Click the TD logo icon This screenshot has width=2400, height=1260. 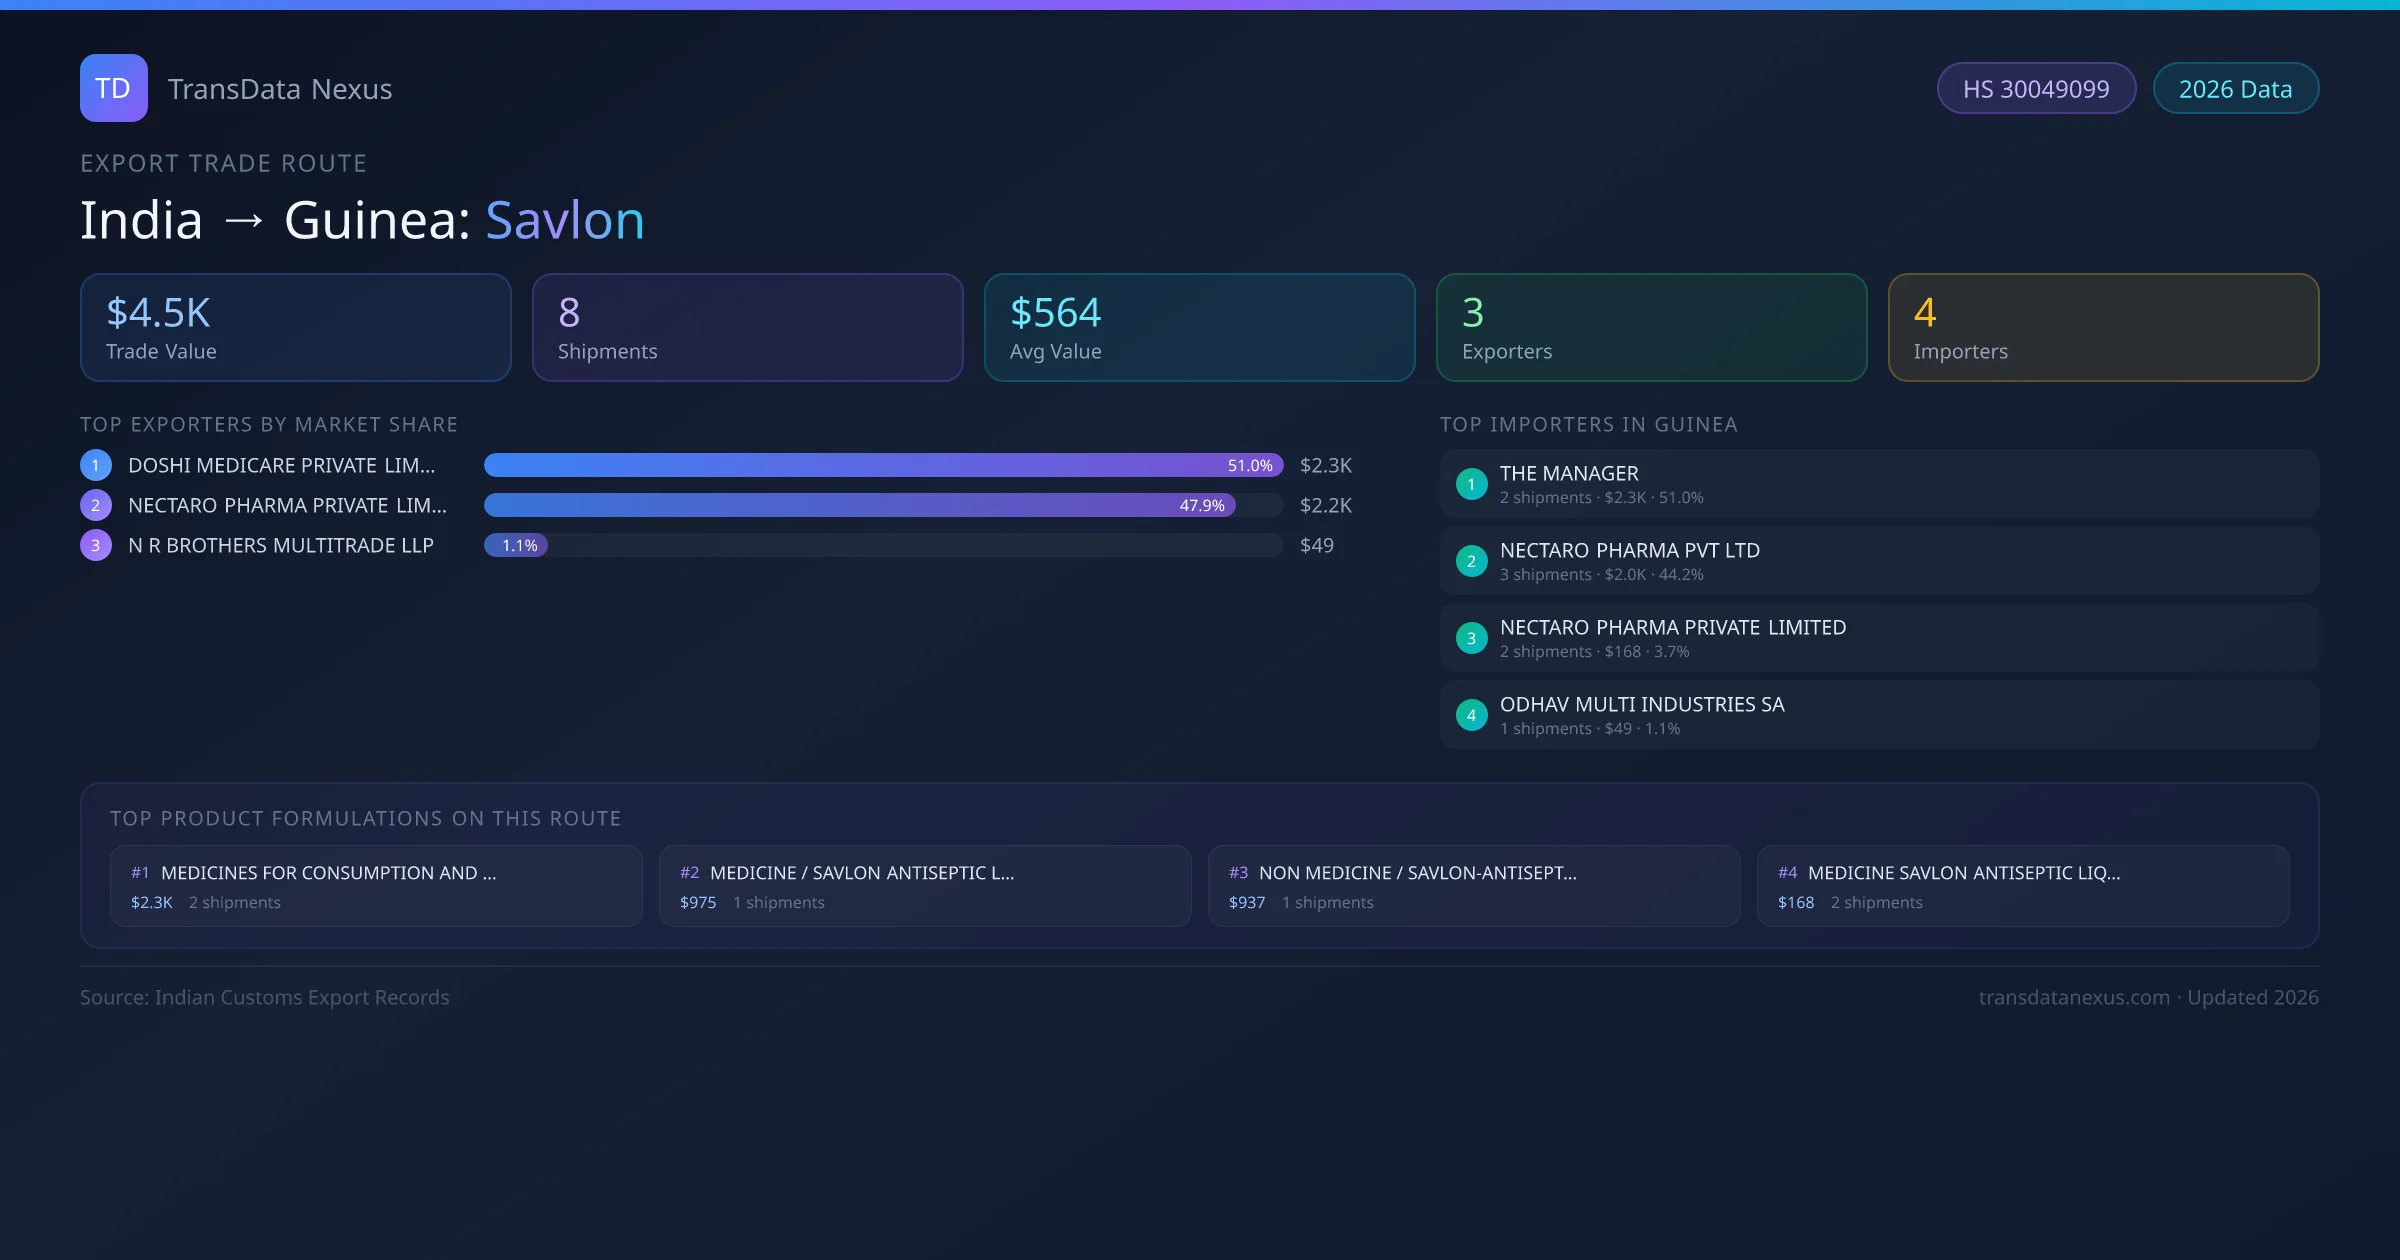click(113, 88)
